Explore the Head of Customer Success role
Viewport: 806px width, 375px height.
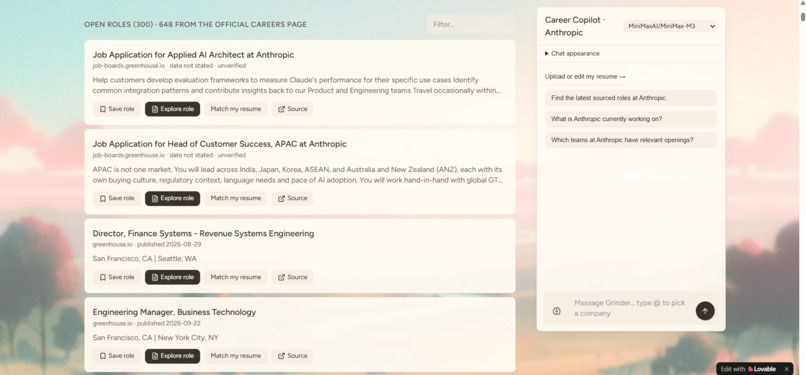pos(172,198)
